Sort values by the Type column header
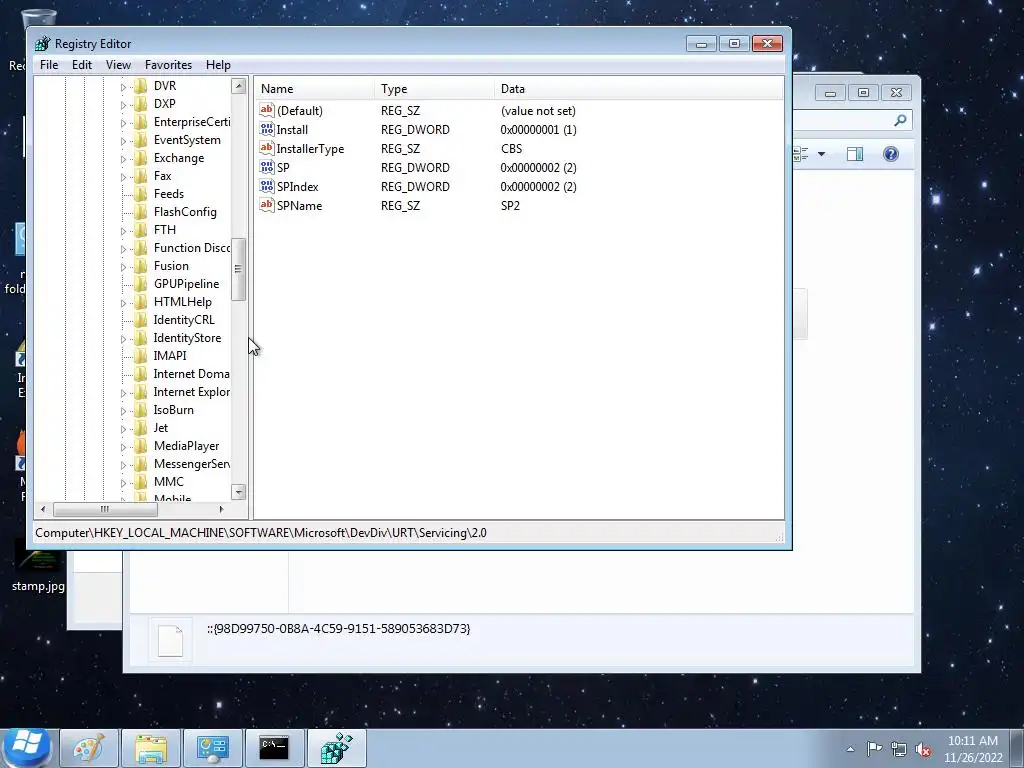Image resolution: width=1024 pixels, height=768 pixels. coord(435,89)
